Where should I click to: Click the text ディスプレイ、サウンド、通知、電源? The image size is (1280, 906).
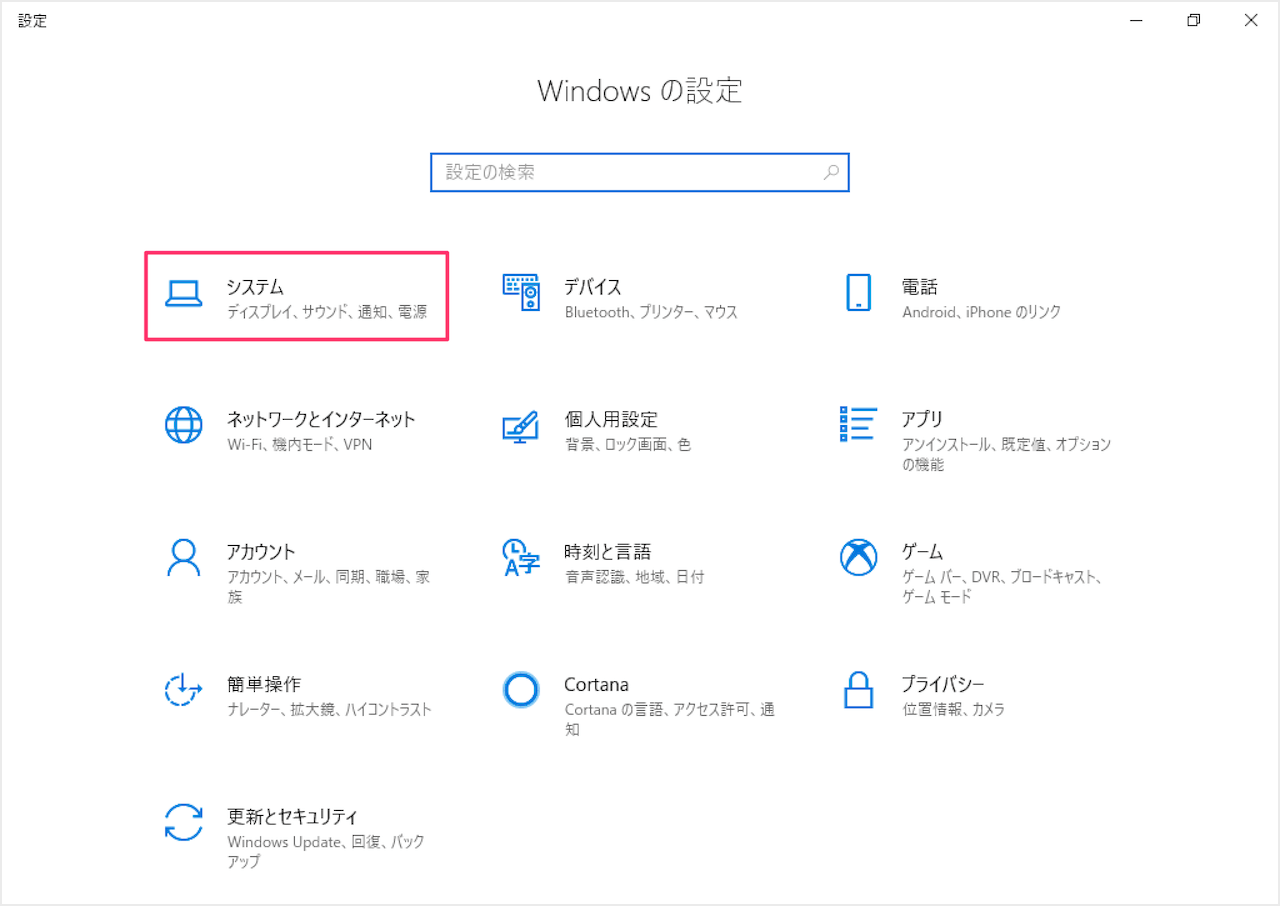tap(327, 312)
